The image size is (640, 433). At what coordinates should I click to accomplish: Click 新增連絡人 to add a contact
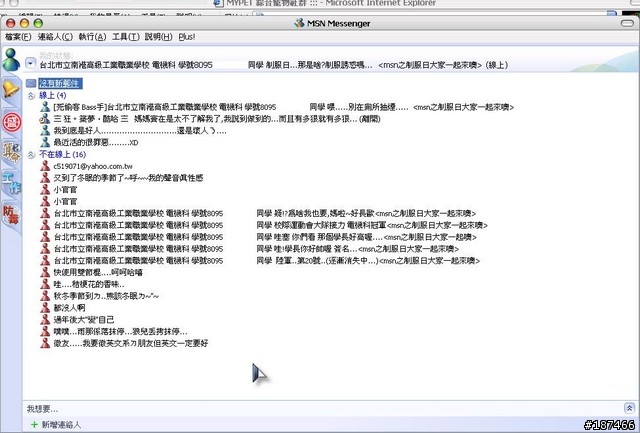click(61, 425)
